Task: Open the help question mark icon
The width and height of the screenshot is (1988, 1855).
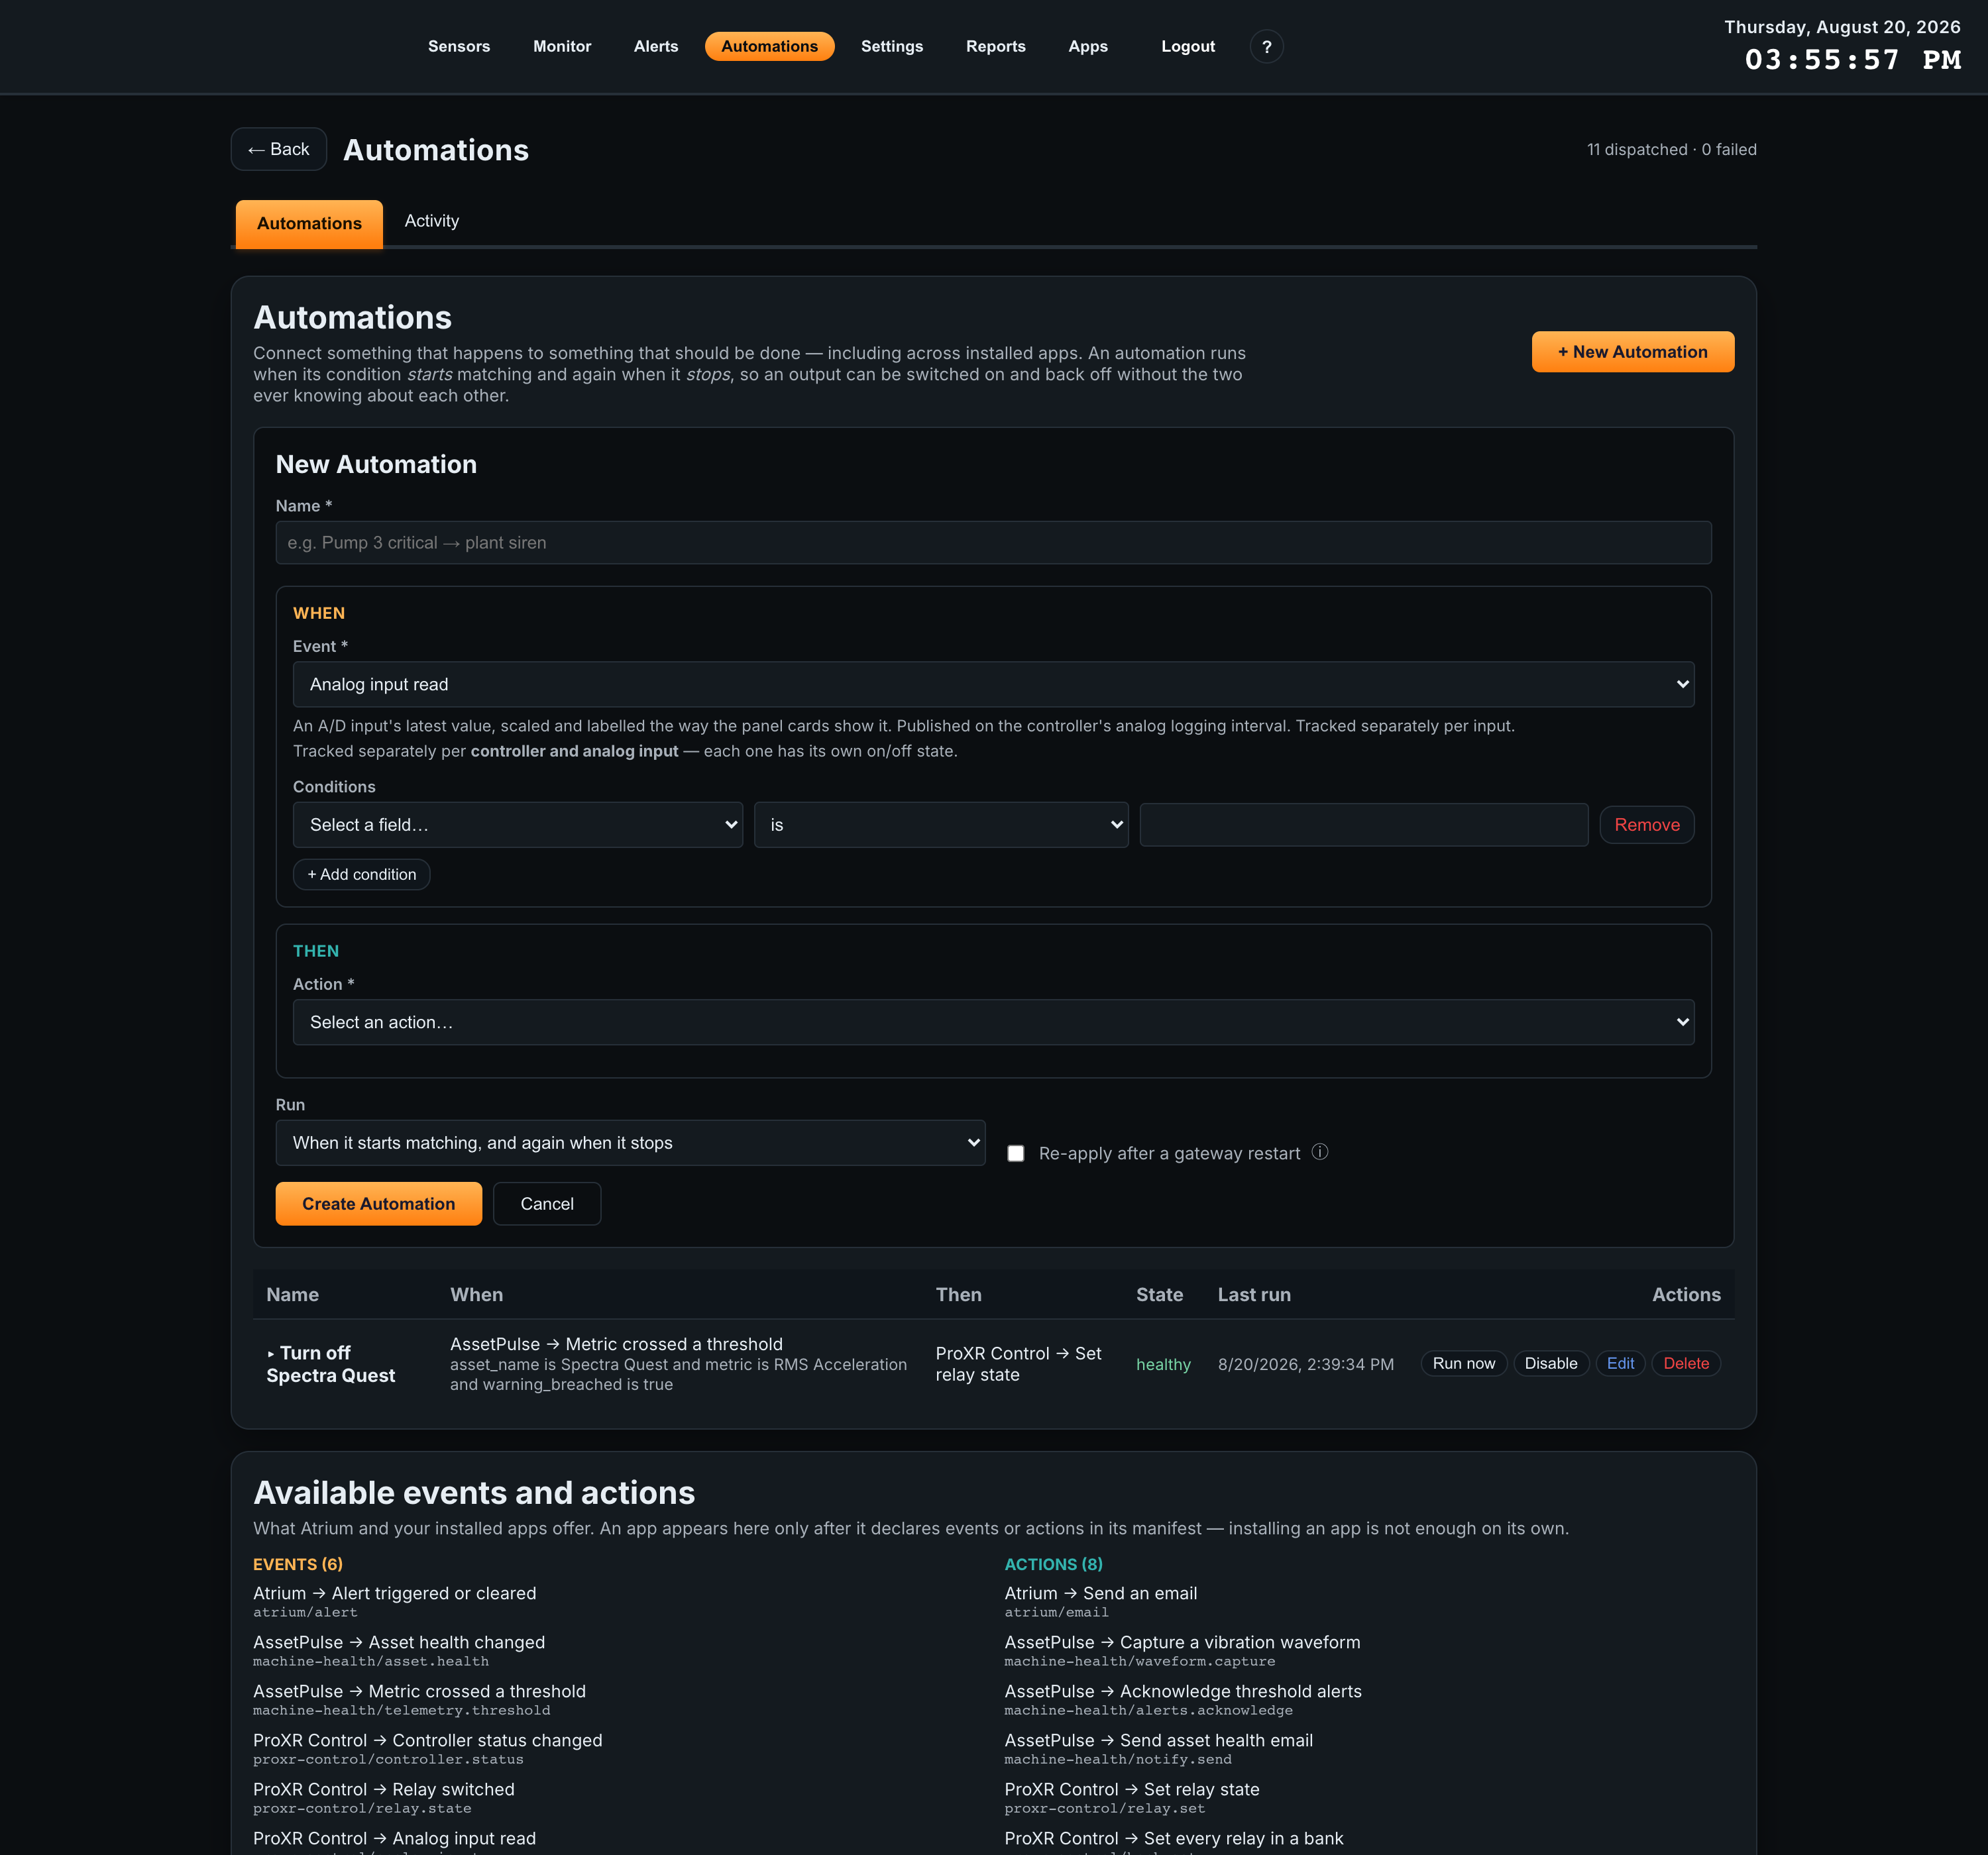Action: [x=1266, y=46]
